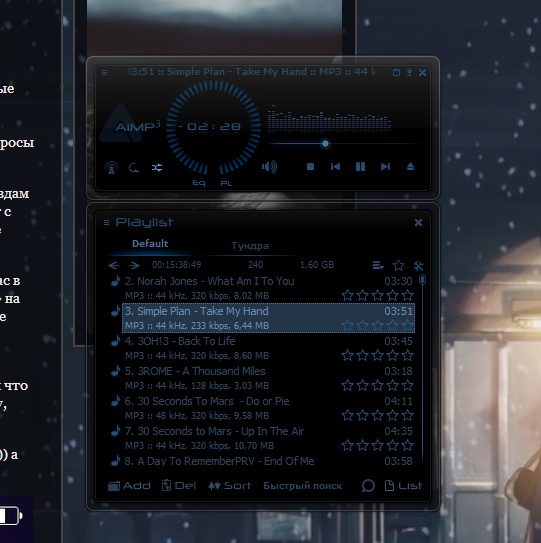Click the note icon beside 3ROME track
This screenshot has height=543, width=541.
115,371
